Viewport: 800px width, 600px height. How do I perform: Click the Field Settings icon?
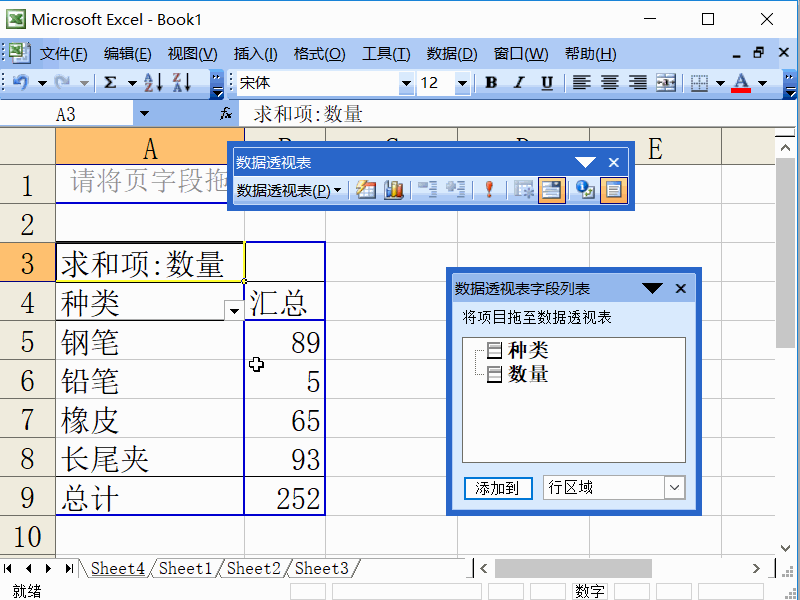(585, 190)
